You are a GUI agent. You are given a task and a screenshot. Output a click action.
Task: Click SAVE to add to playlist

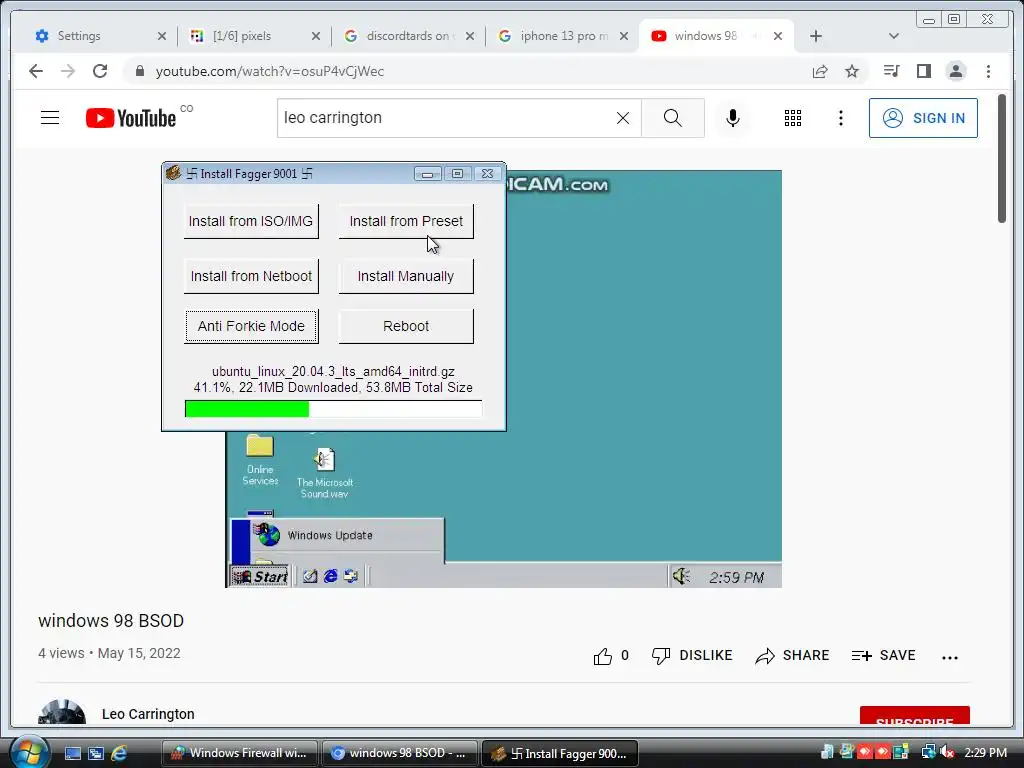(883, 656)
